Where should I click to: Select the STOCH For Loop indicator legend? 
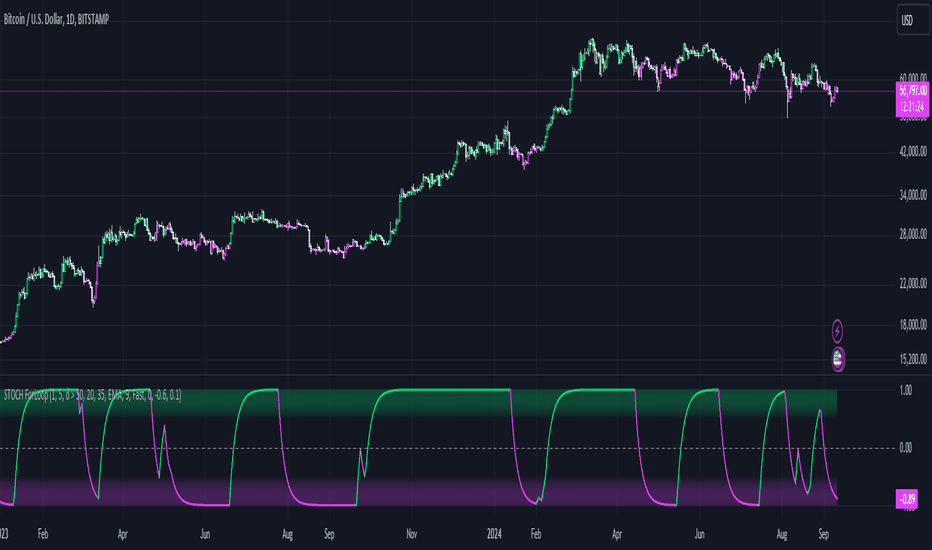[92, 395]
